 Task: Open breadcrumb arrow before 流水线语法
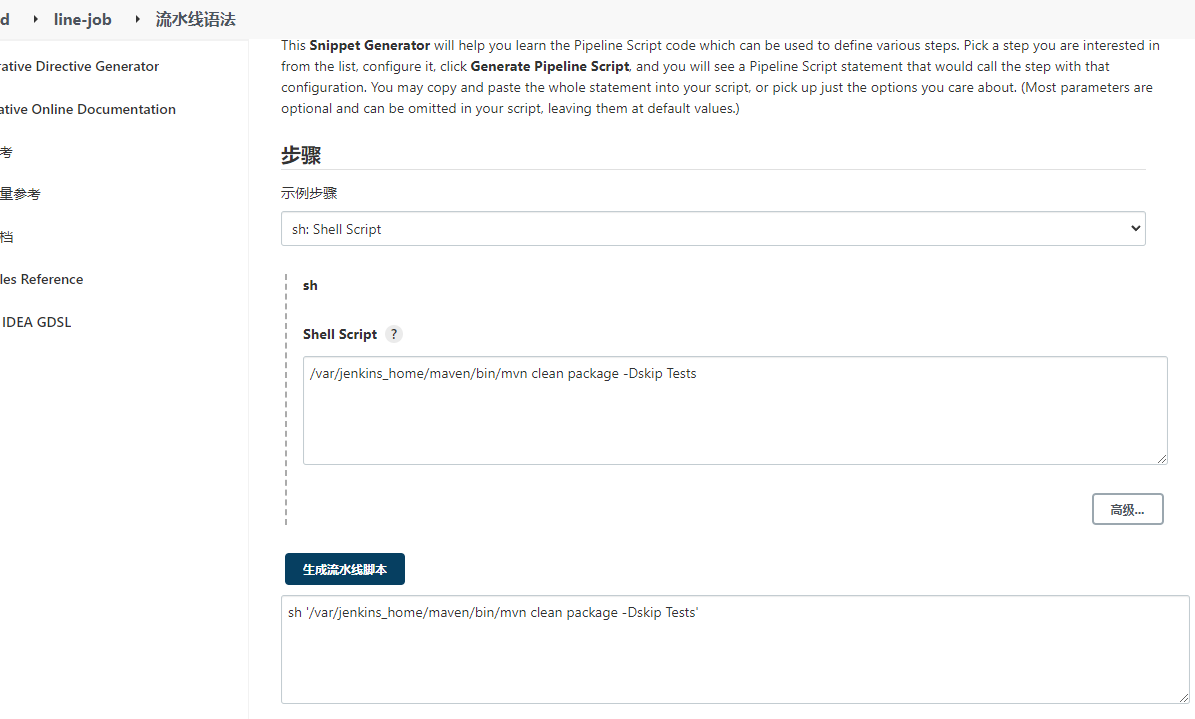tap(137, 19)
